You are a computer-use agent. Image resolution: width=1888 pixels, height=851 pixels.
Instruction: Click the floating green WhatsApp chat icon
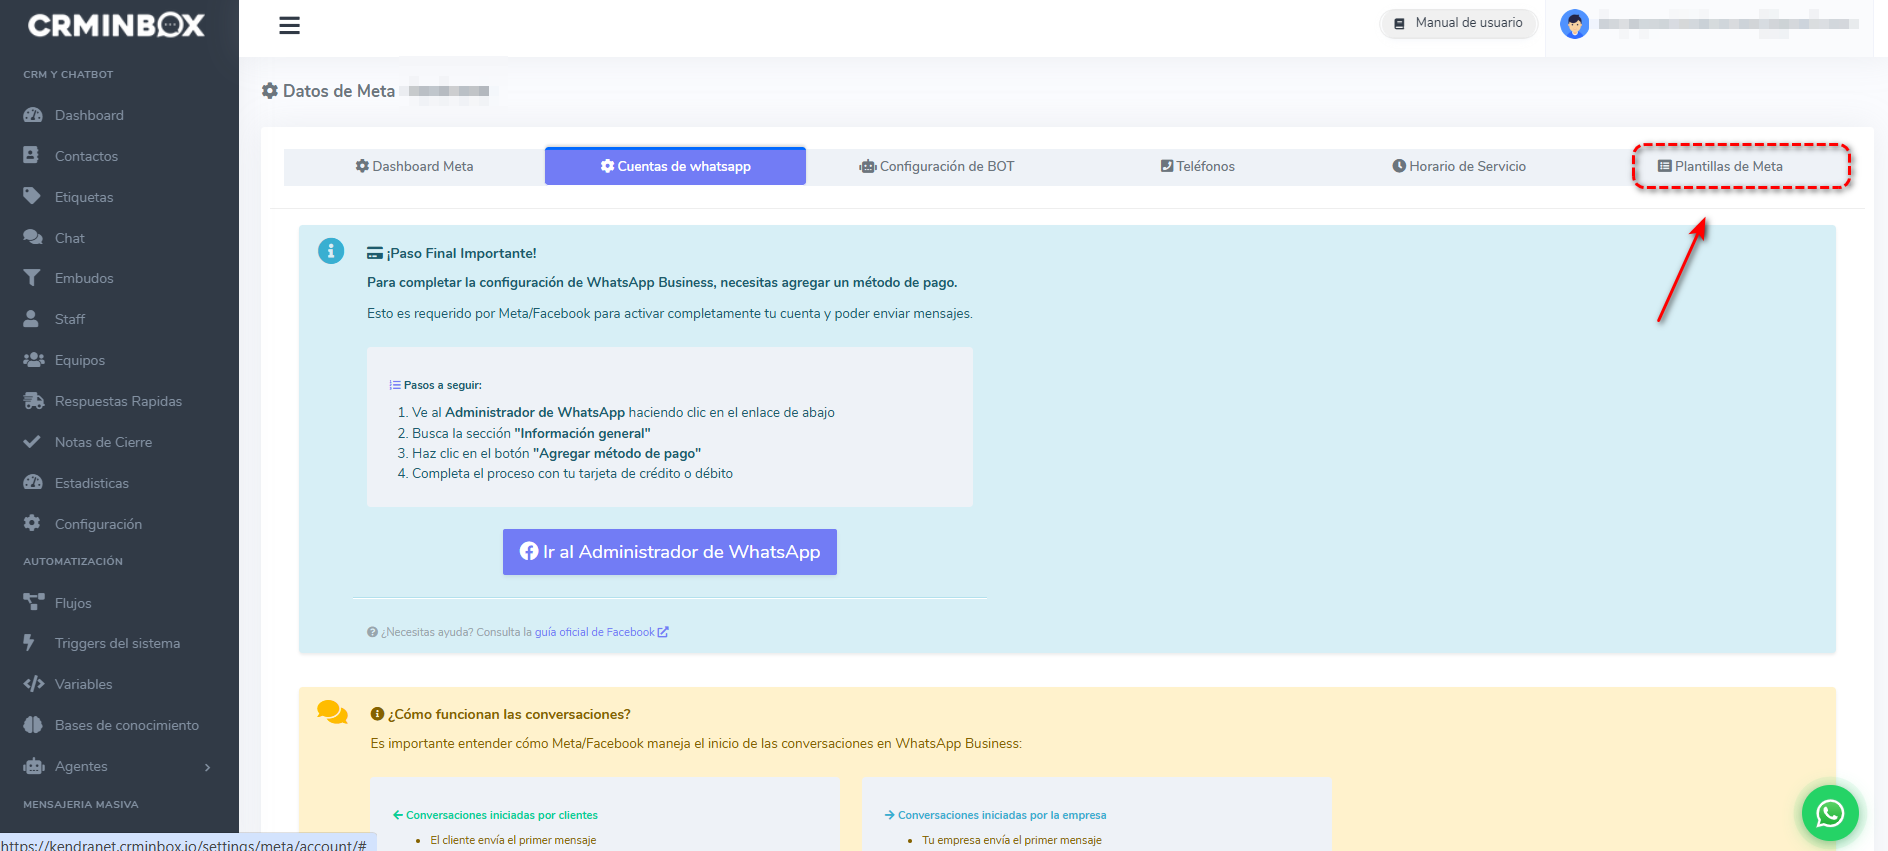click(1829, 813)
